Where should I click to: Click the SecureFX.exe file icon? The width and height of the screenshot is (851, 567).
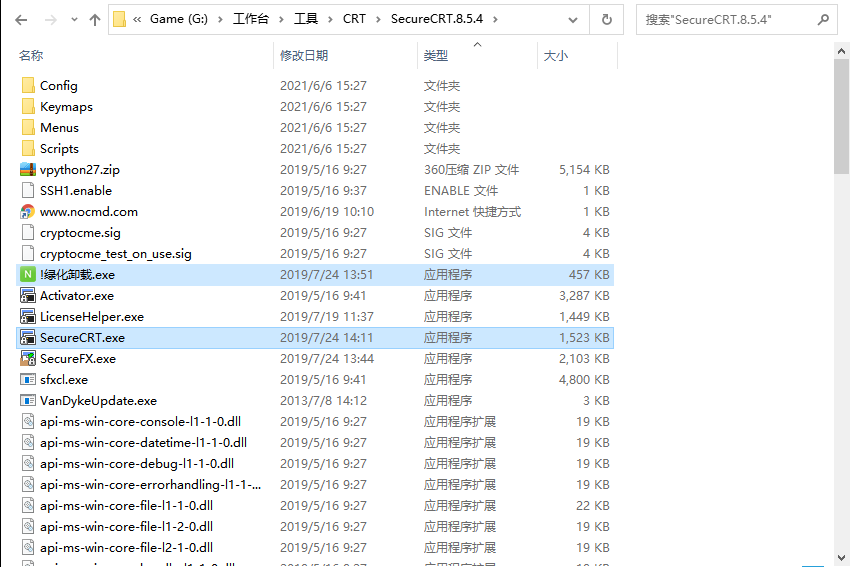28,359
